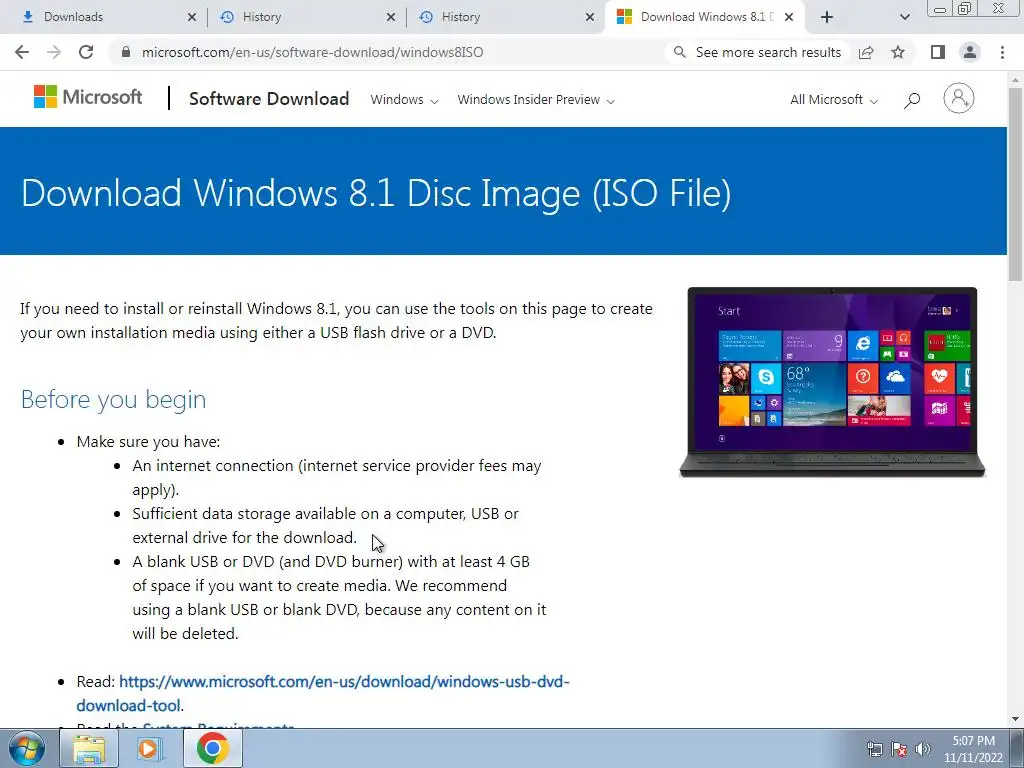Open the side panel icon
This screenshot has height=768, width=1024.
click(x=938, y=52)
